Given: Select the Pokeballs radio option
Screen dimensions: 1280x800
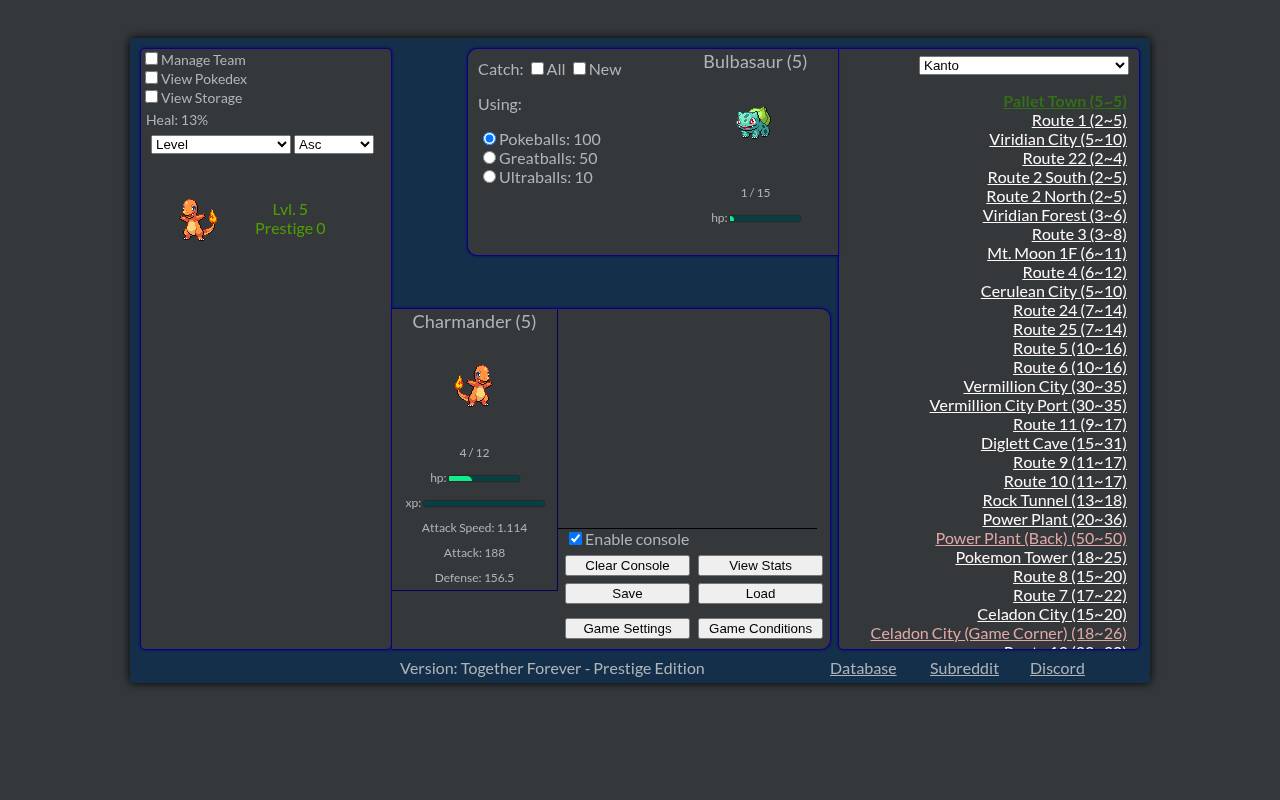Looking at the screenshot, I should [489, 138].
